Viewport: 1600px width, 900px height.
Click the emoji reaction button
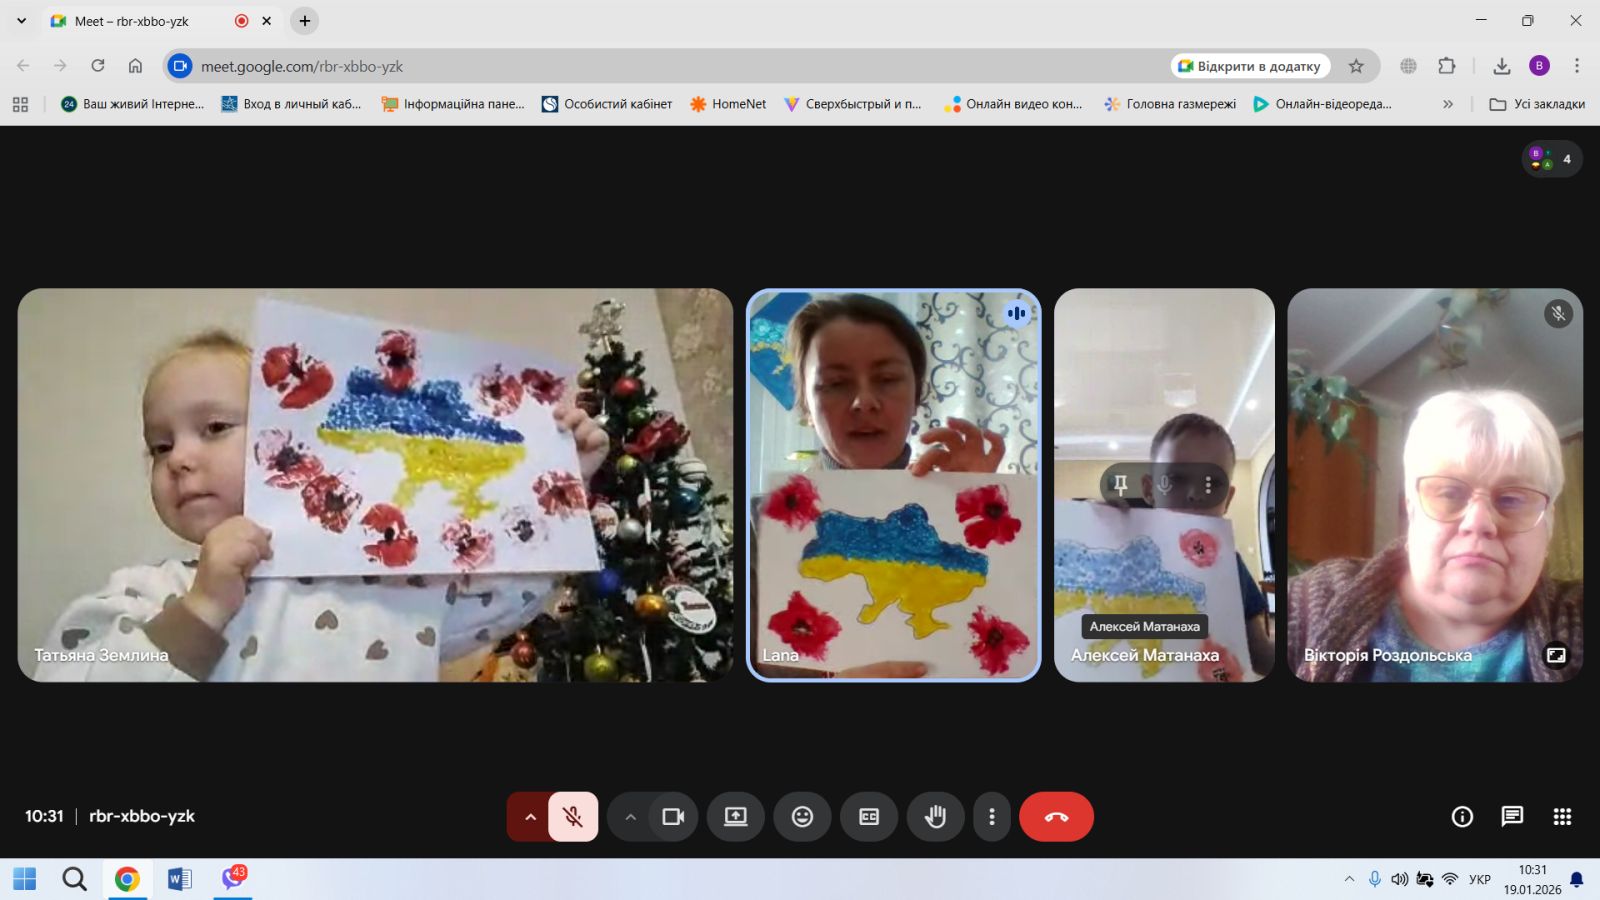[x=802, y=817]
